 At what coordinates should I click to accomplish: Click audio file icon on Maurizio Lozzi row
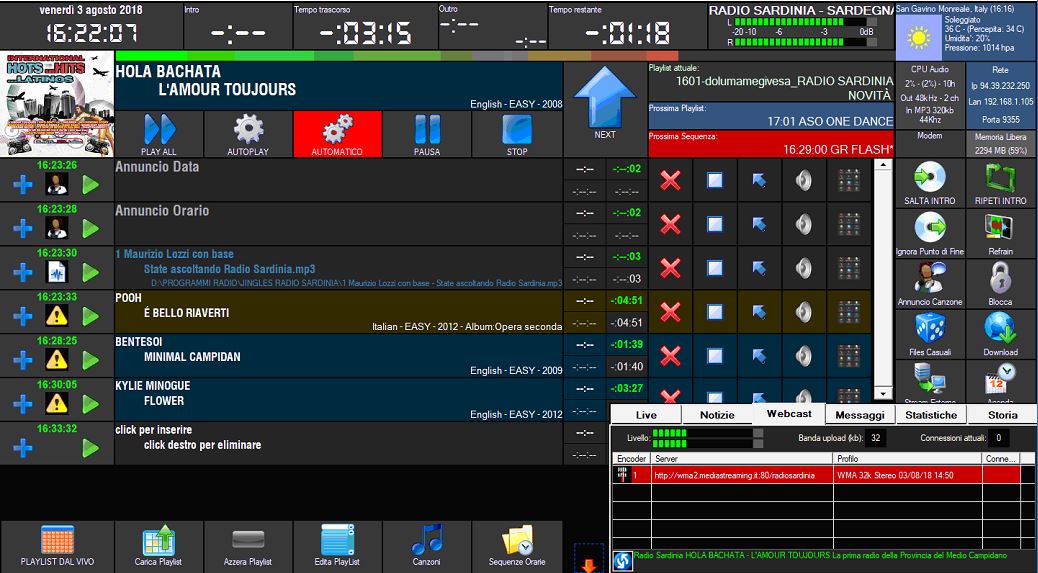point(57,272)
